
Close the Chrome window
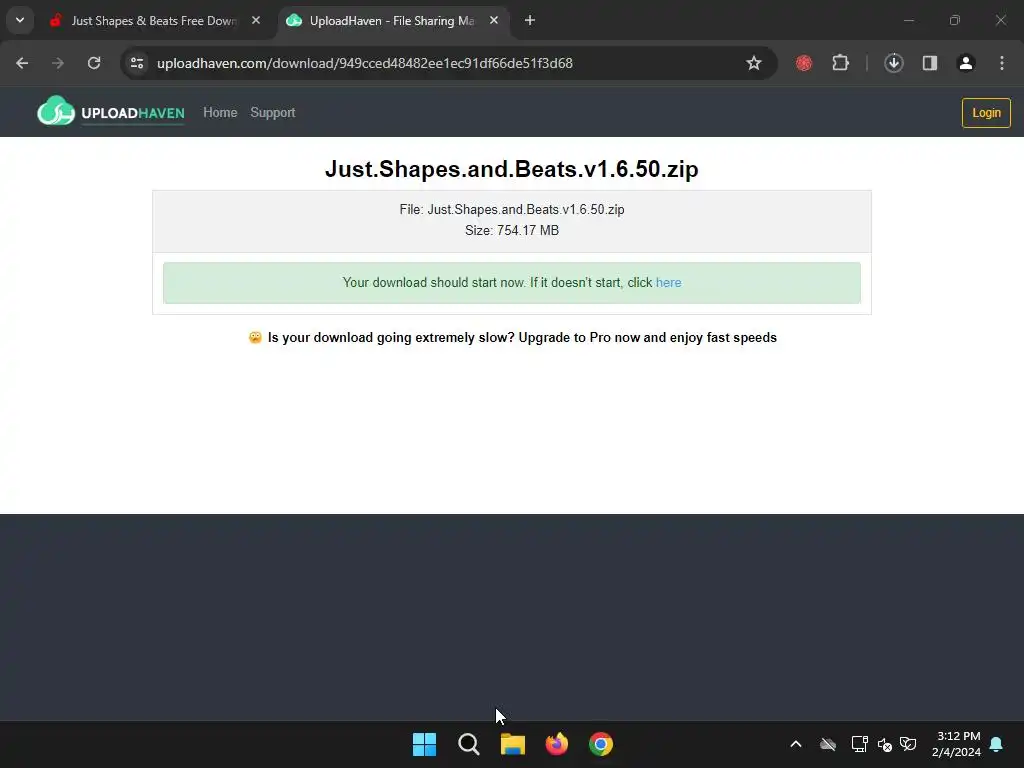1000,21
